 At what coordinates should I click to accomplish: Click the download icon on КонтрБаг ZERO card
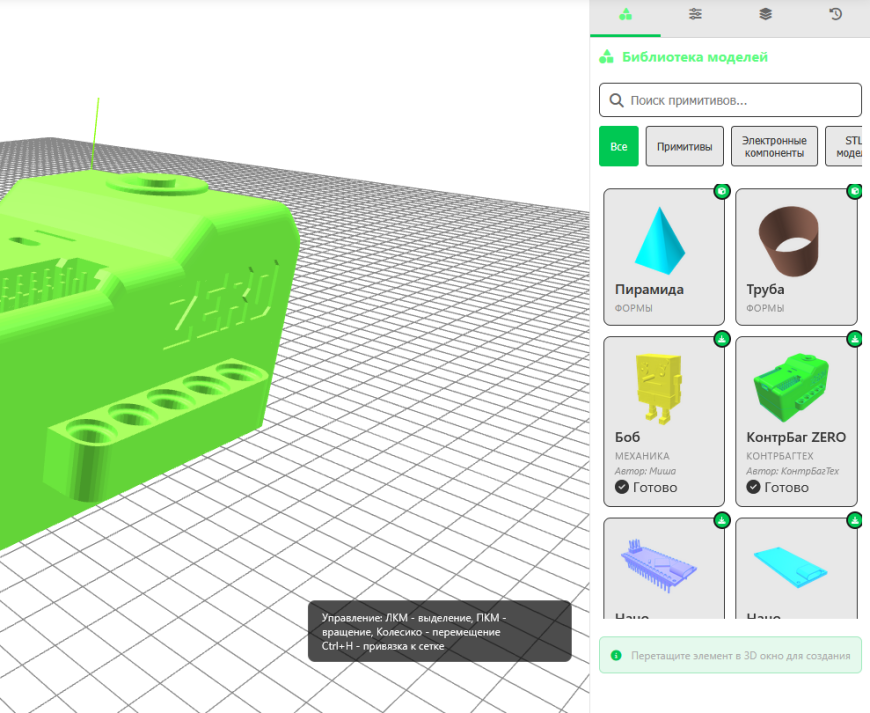click(853, 339)
